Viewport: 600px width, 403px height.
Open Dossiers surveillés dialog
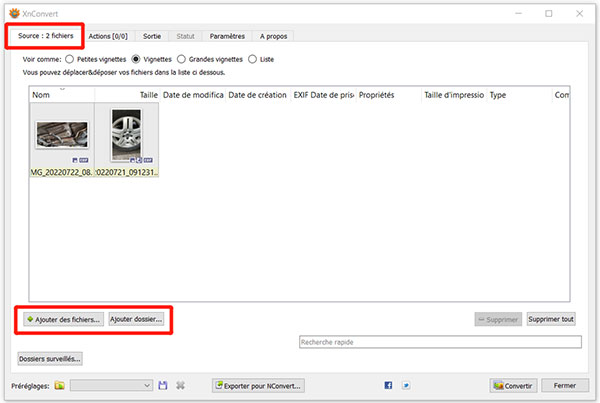(50, 359)
